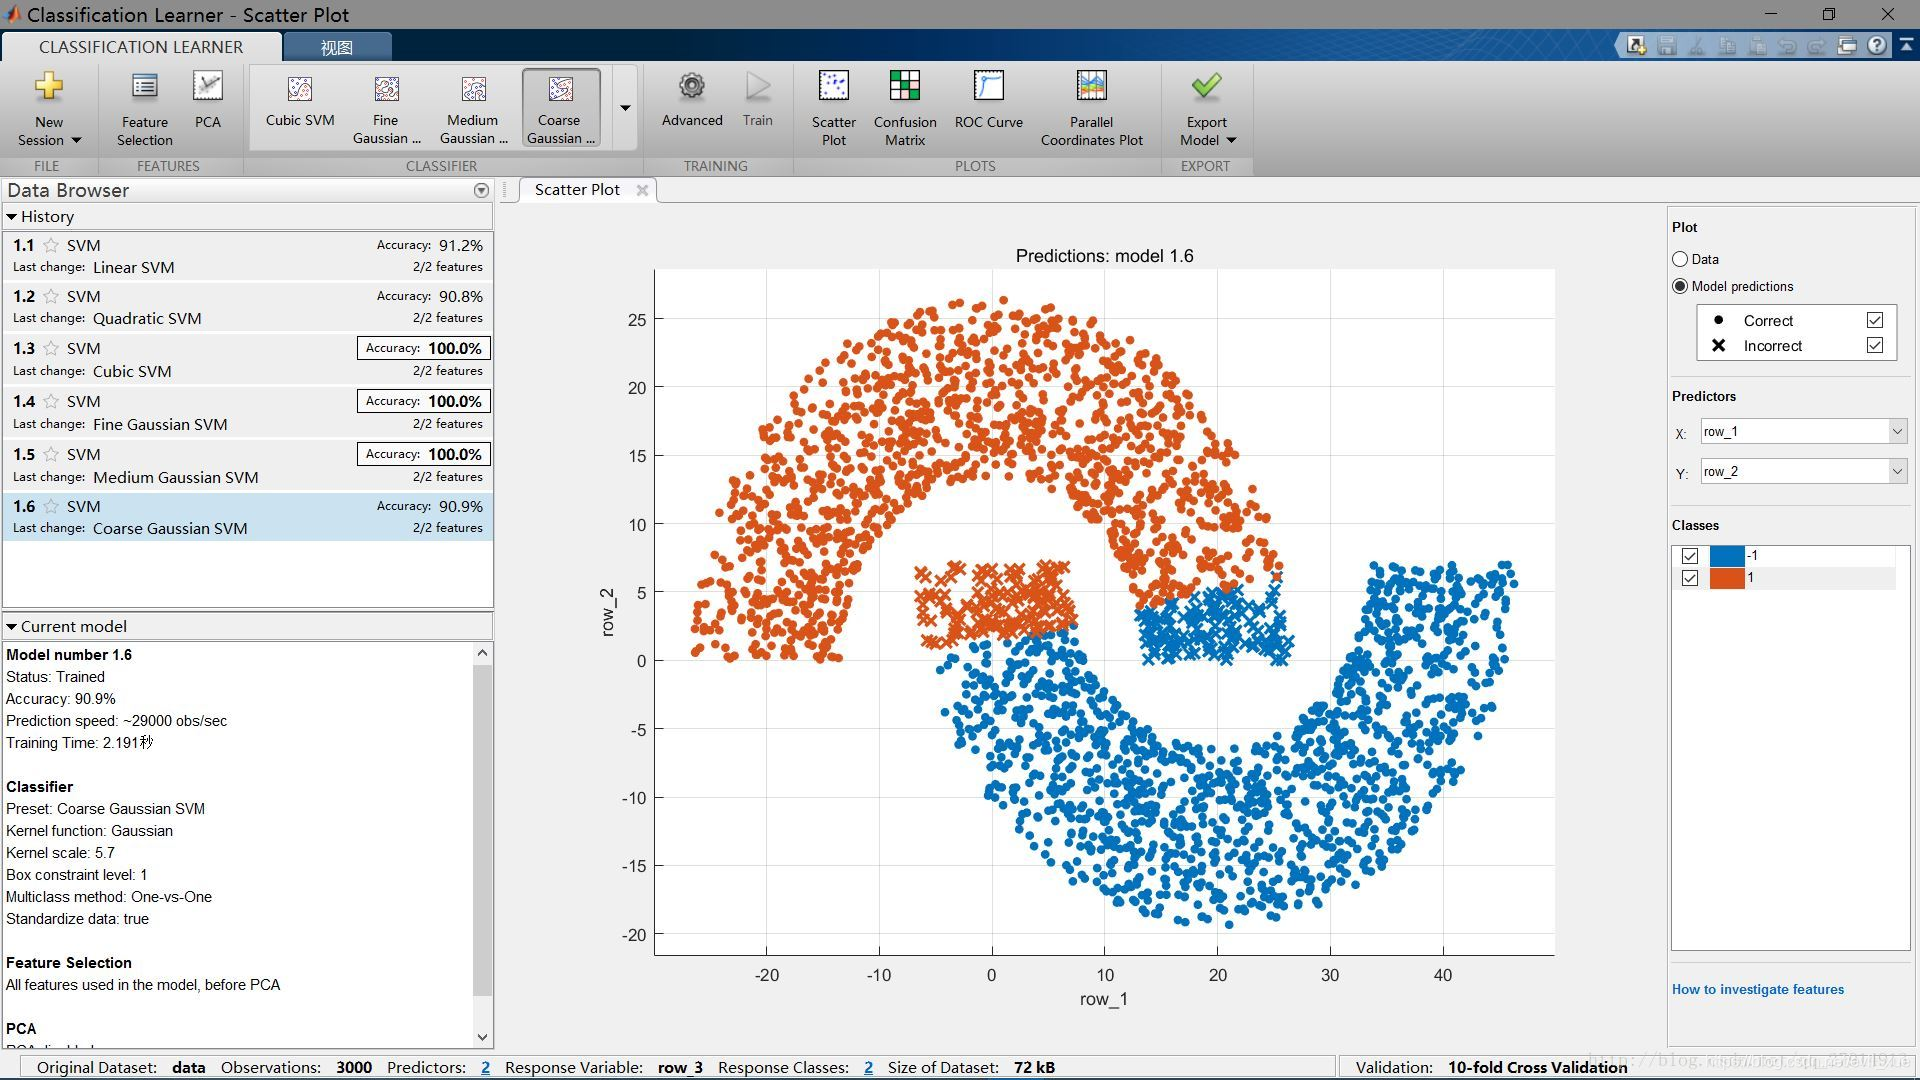Click How to investigate features link

point(1756,989)
